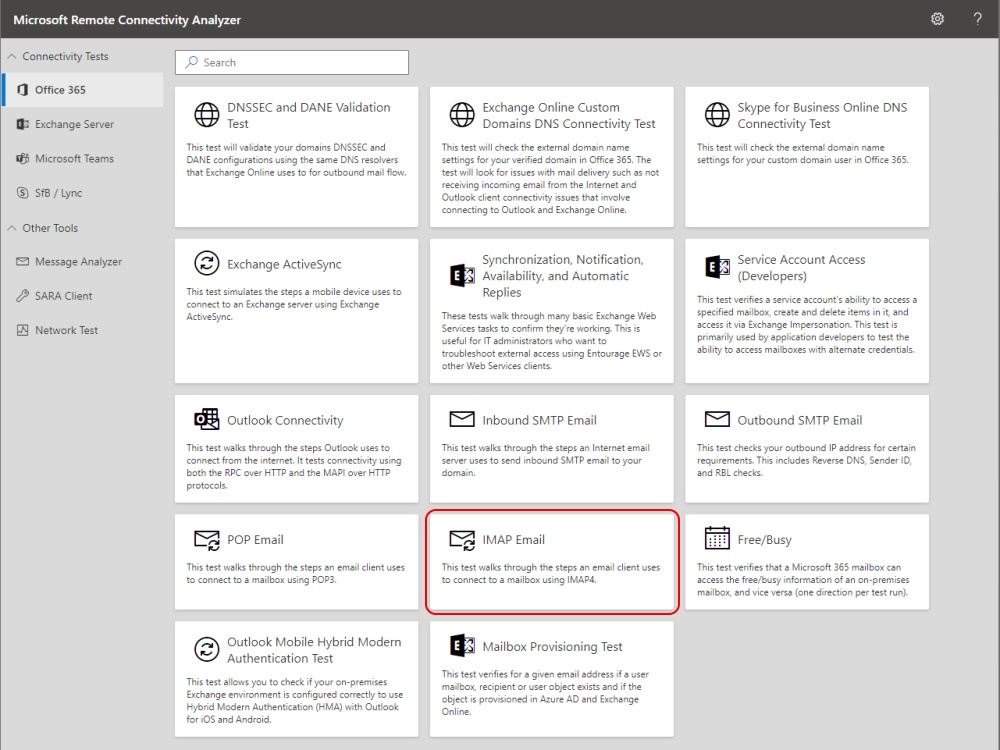The height and width of the screenshot is (750, 1000).
Task: Click the Free/Busy card description text
Action: pyautogui.click(x=803, y=580)
